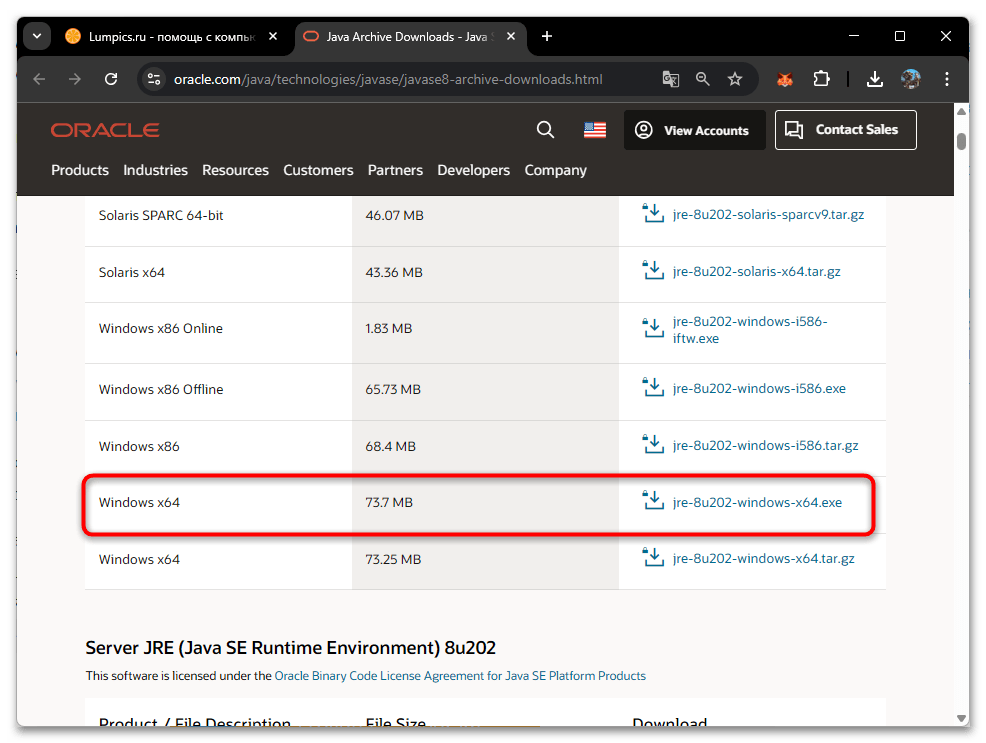
Task: Go to Oracle home via logo
Action: pyautogui.click(x=105, y=130)
